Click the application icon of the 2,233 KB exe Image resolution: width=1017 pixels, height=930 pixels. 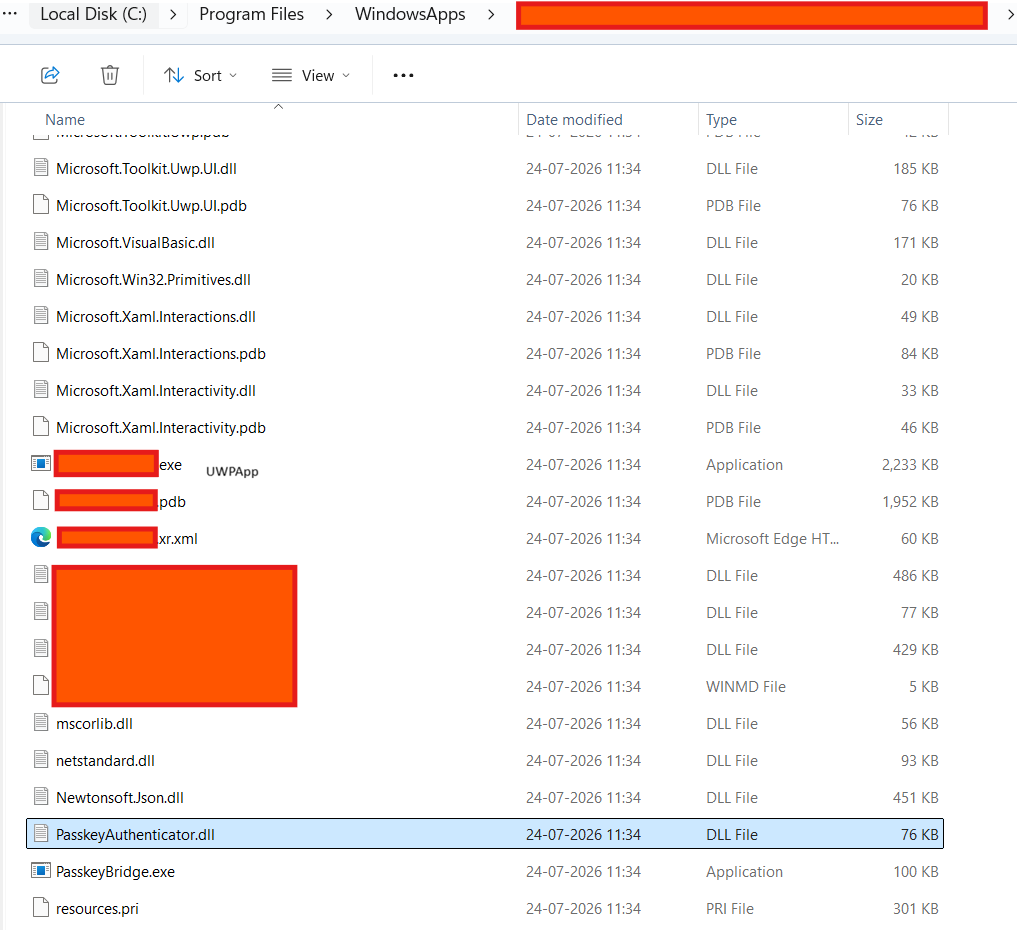pyautogui.click(x=41, y=464)
